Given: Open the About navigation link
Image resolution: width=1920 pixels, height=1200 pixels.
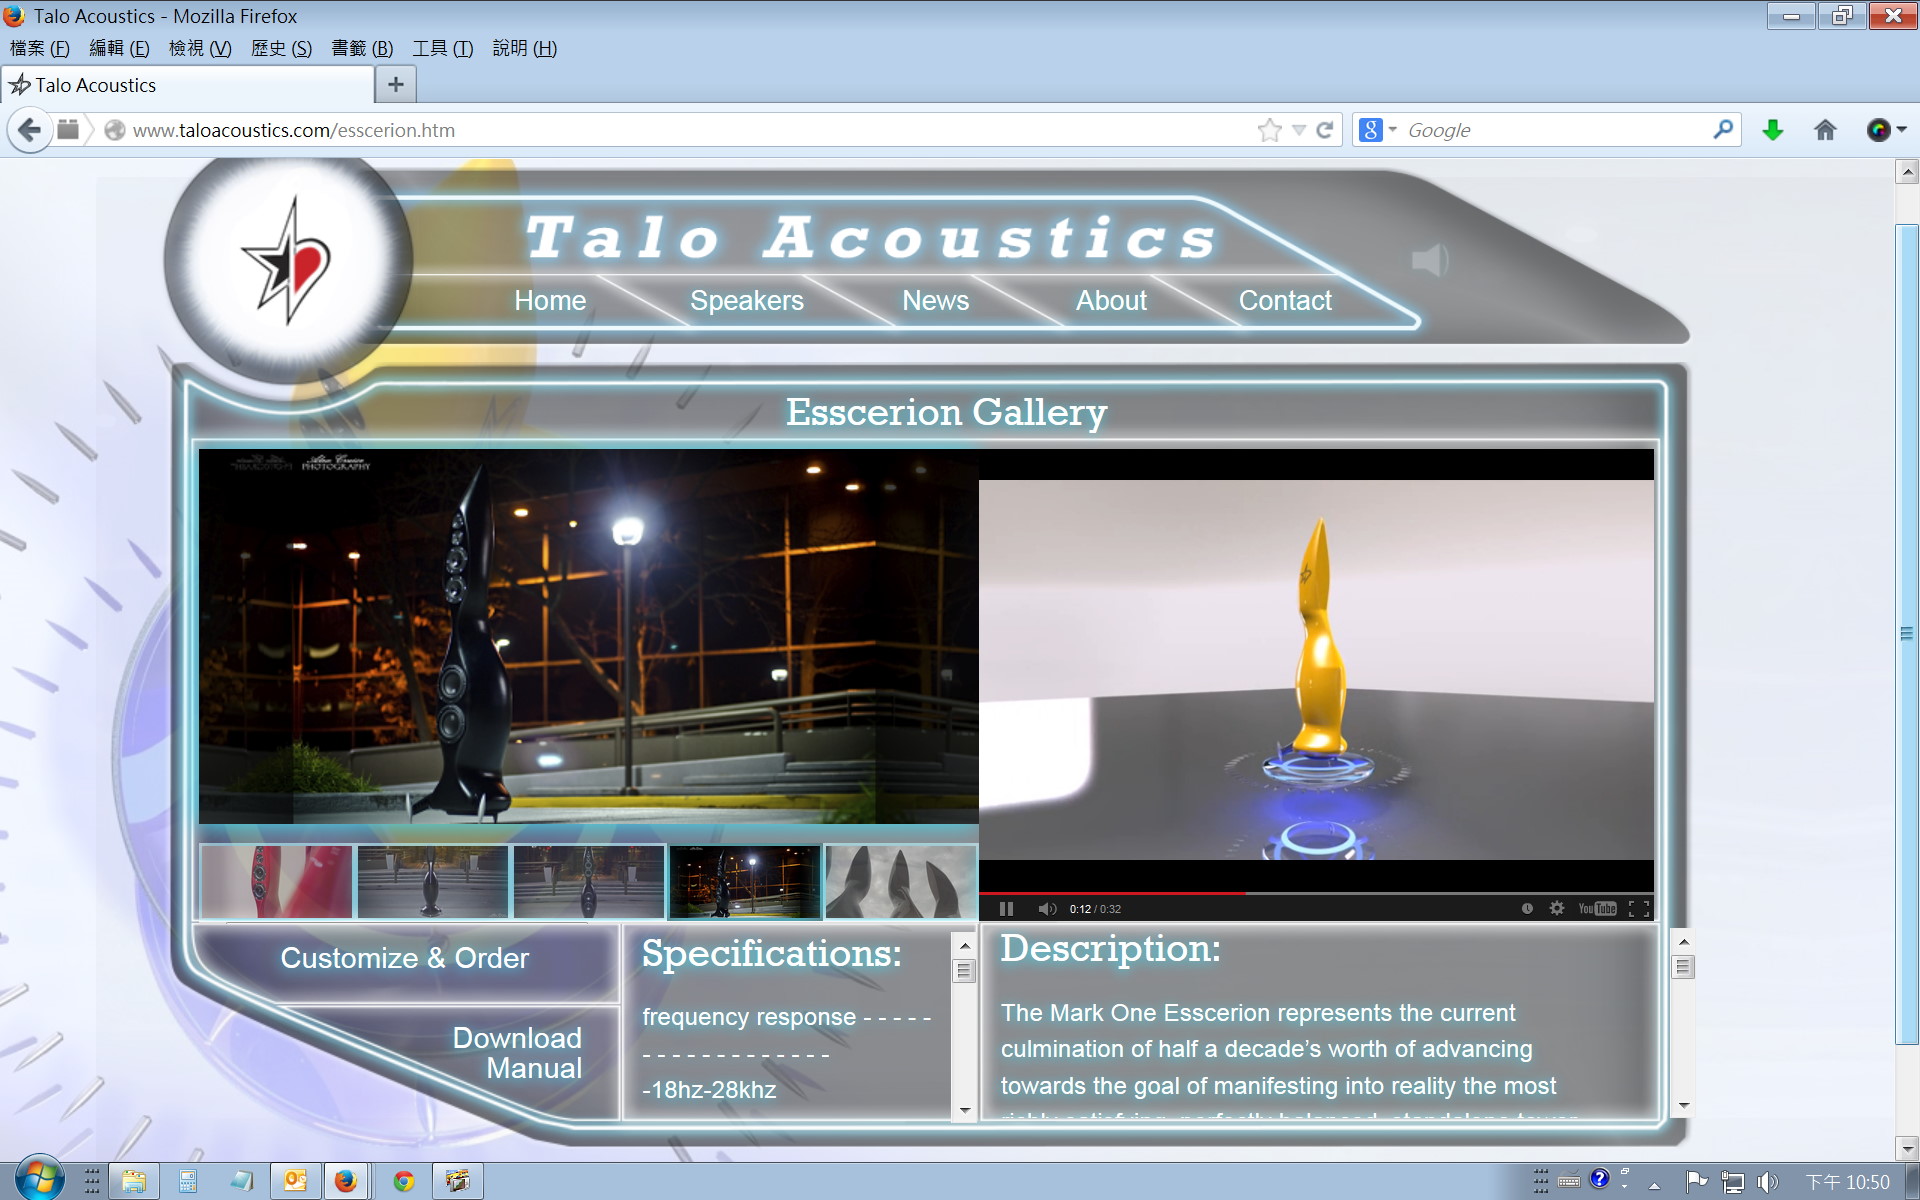Looking at the screenshot, I should pyautogui.click(x=1111, y=301).
